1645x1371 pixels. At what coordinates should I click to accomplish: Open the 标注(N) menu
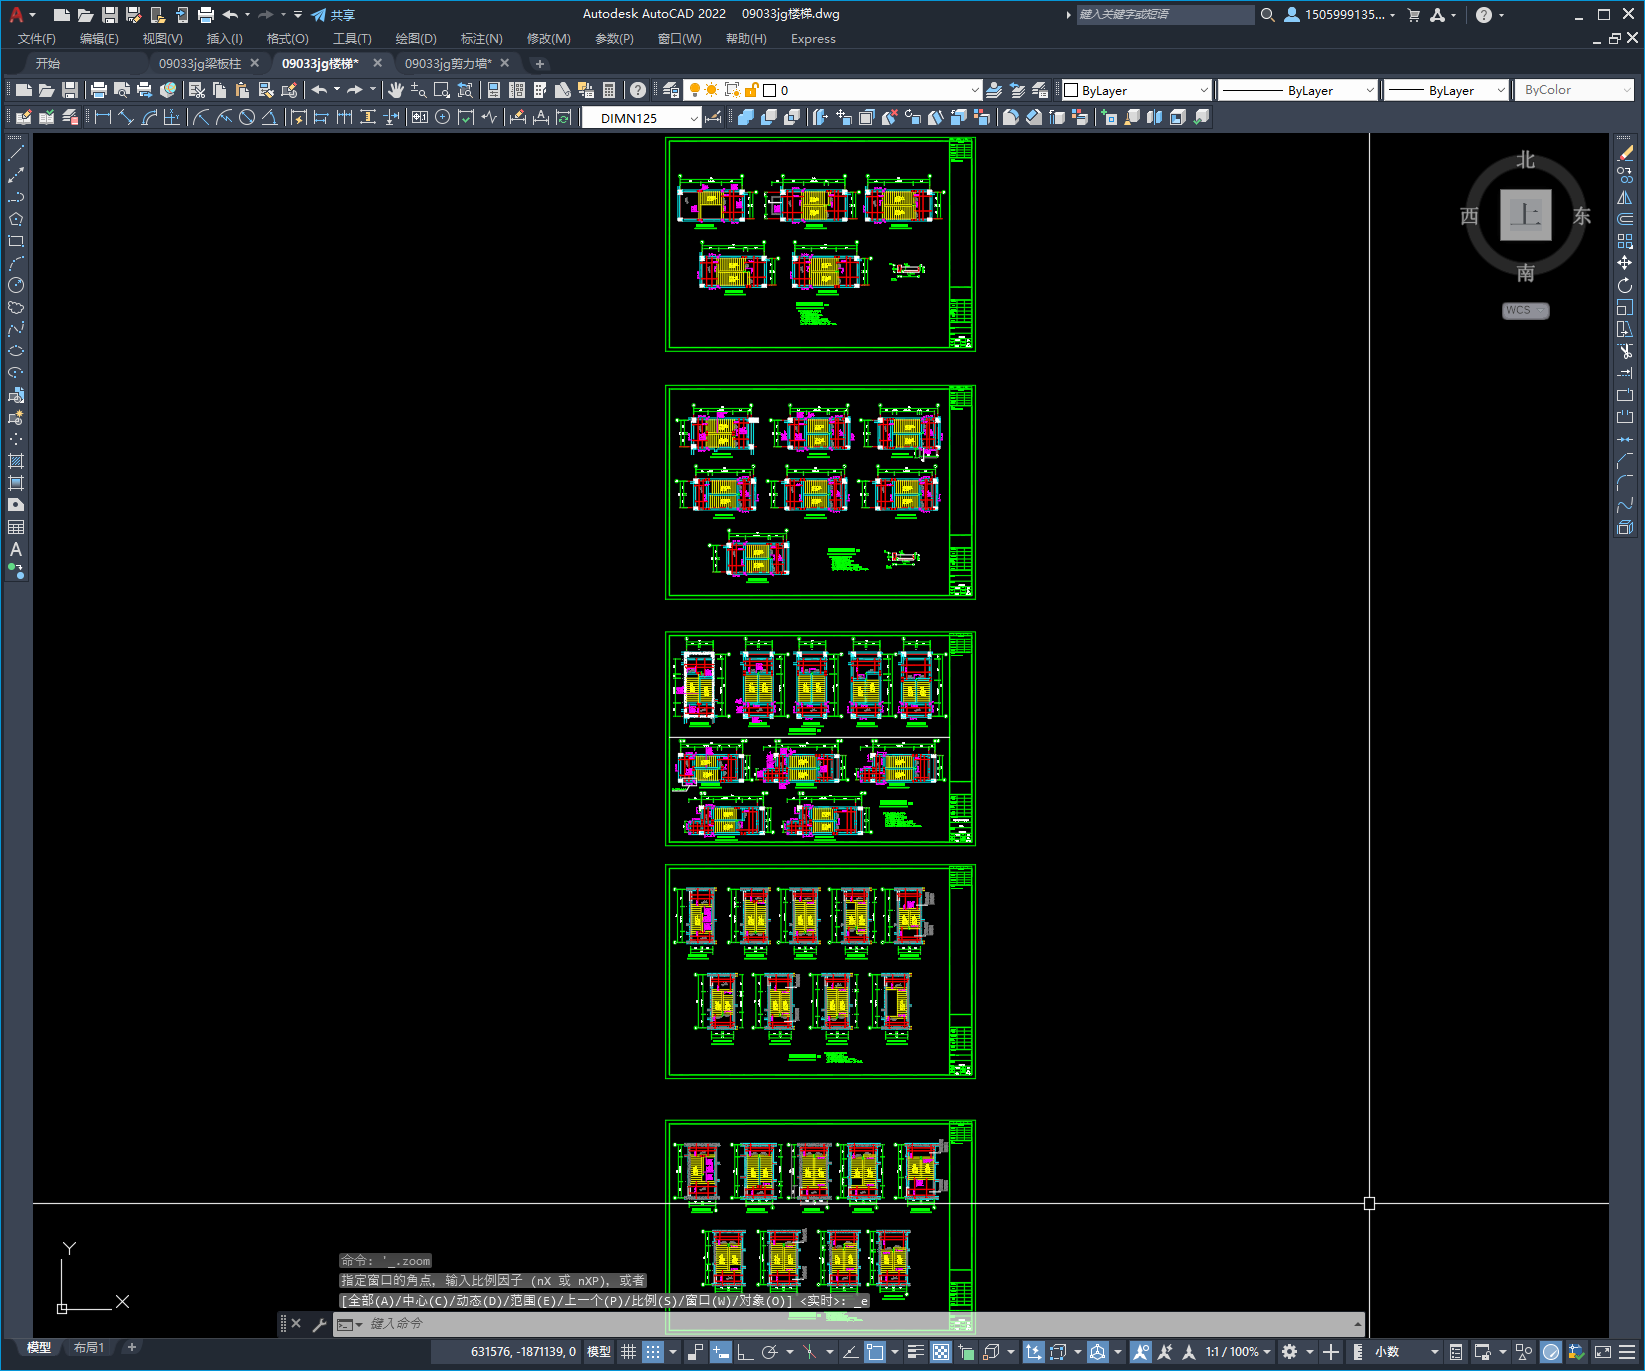point(481,39)
